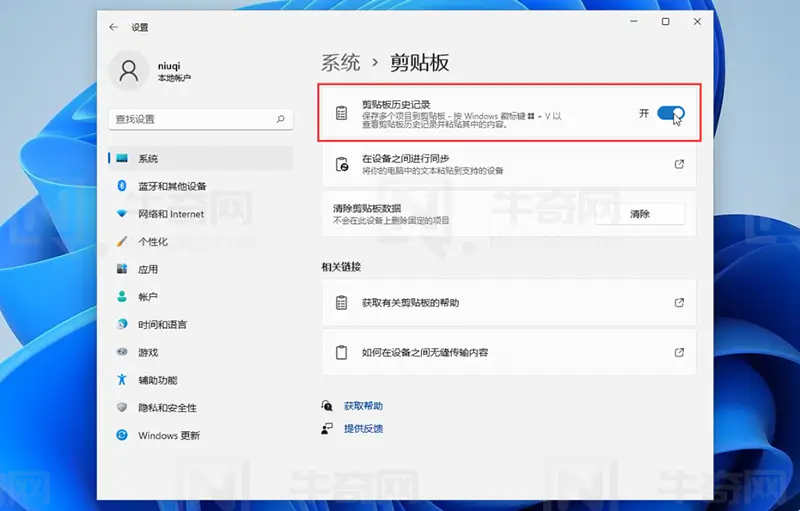Click the 获取帮助 link
The height and width of the screenshot is (511, 800).
point(363,406)
